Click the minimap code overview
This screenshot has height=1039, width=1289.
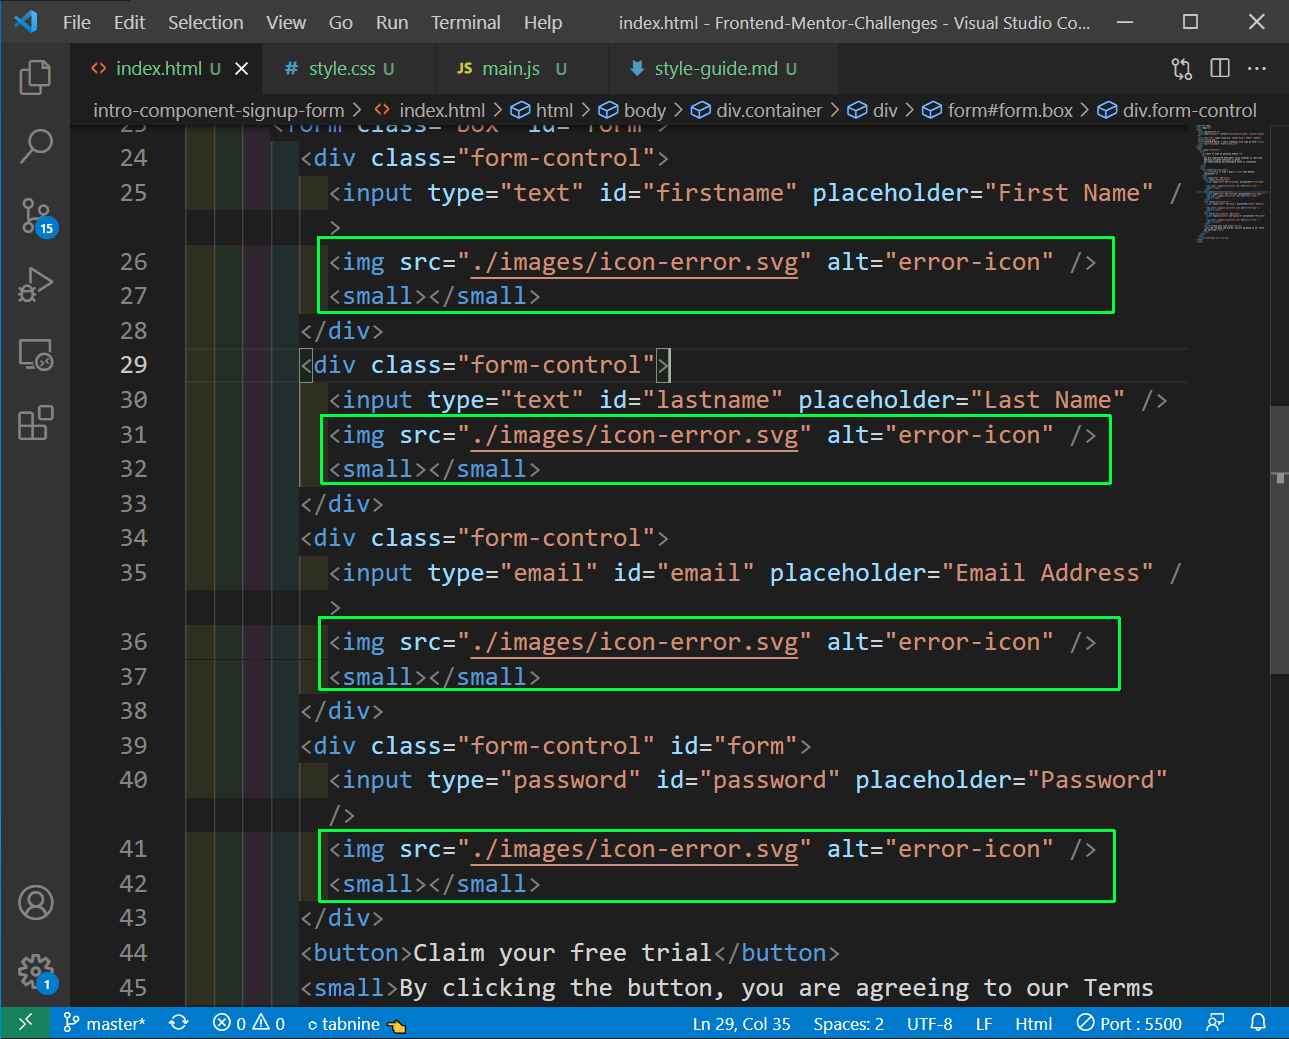pyautogui.click(x=1230, y=185)
